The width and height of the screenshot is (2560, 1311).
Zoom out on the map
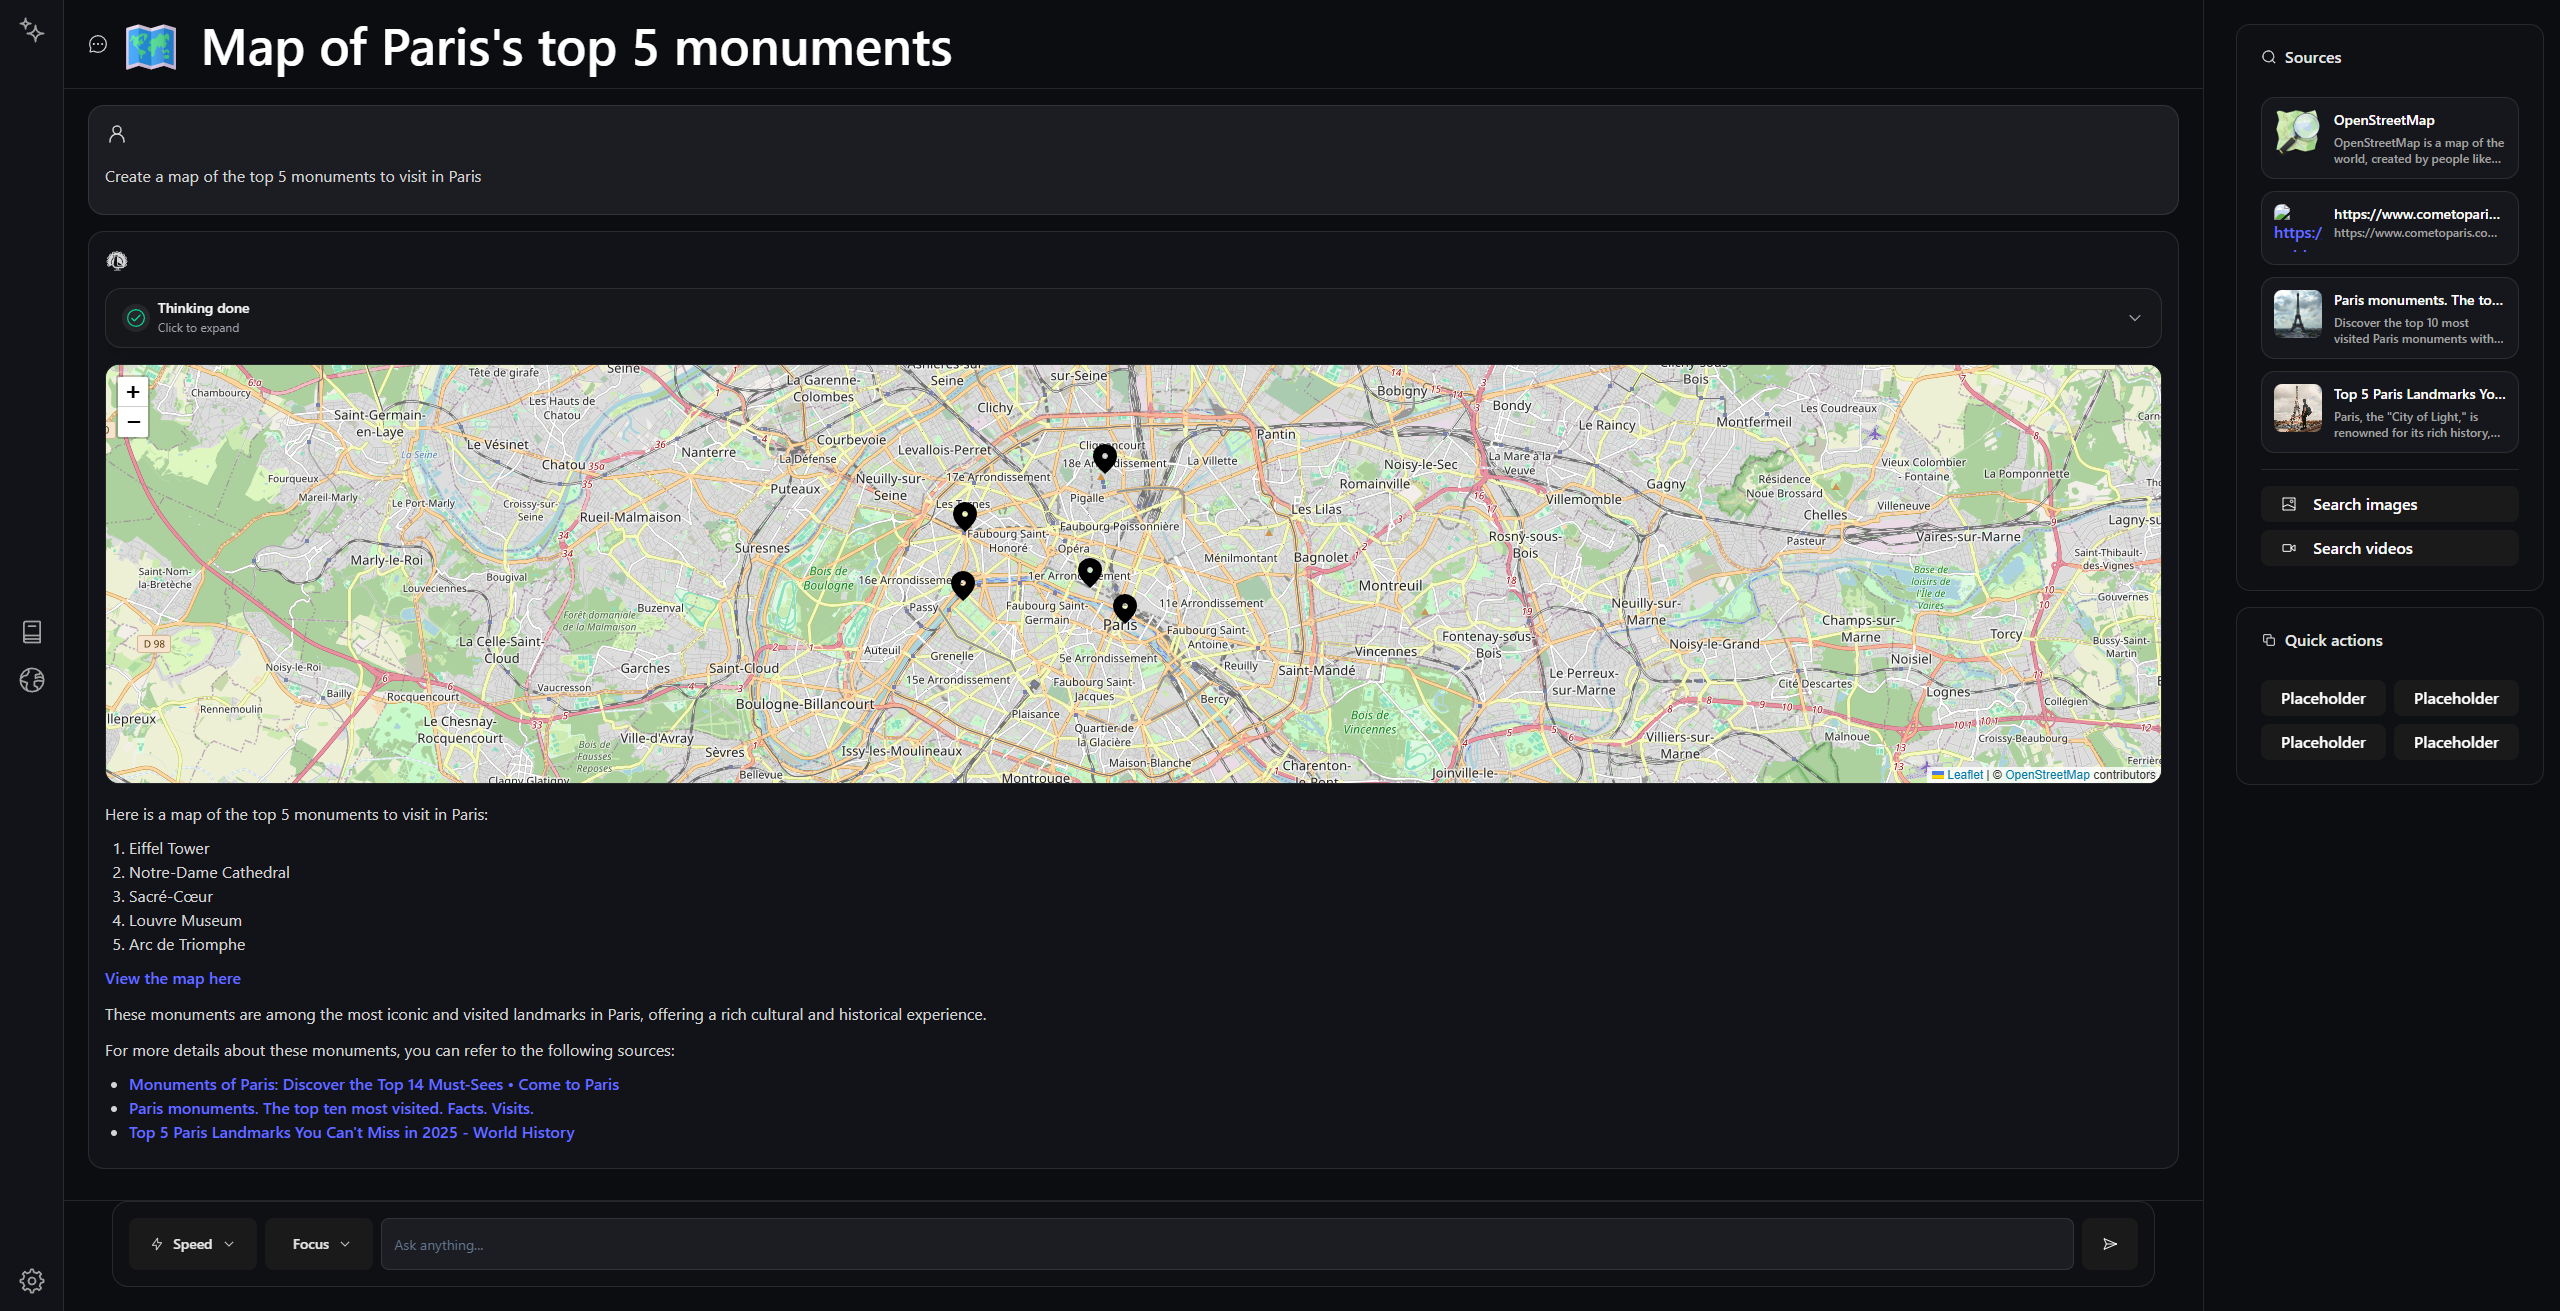(x=133, y=422)
